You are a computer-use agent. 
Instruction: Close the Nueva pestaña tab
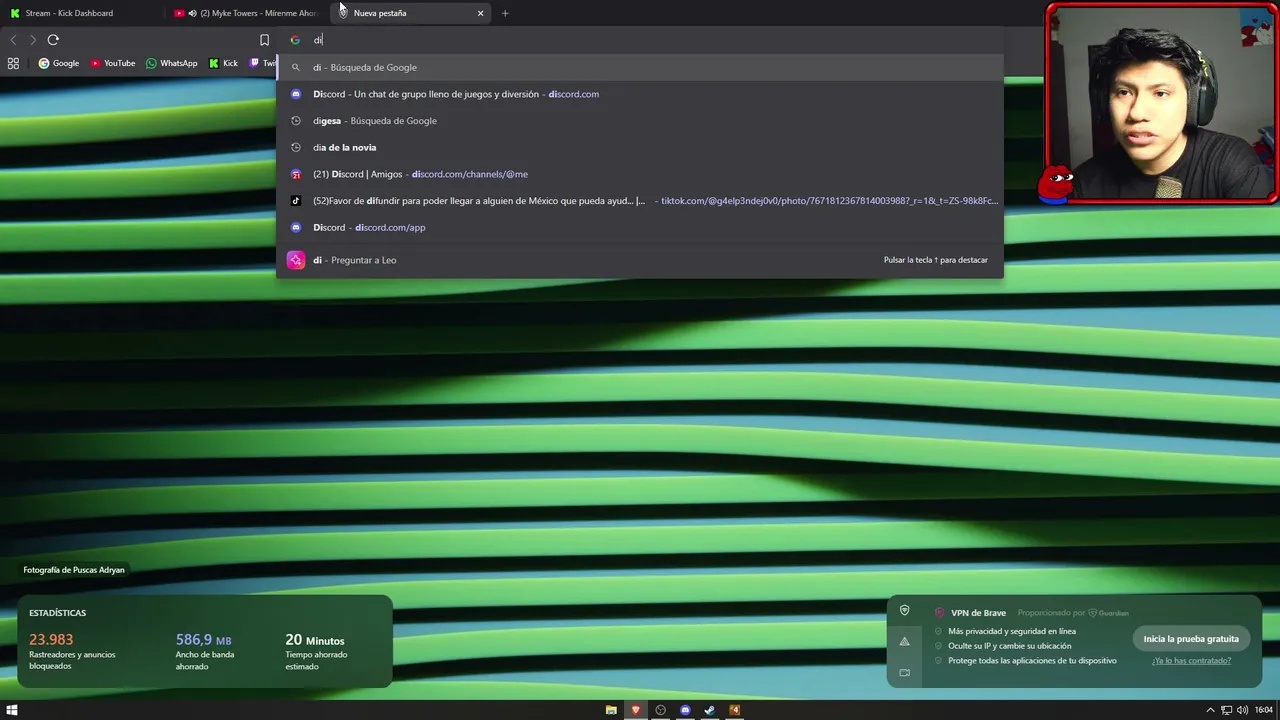pos(480,13)
